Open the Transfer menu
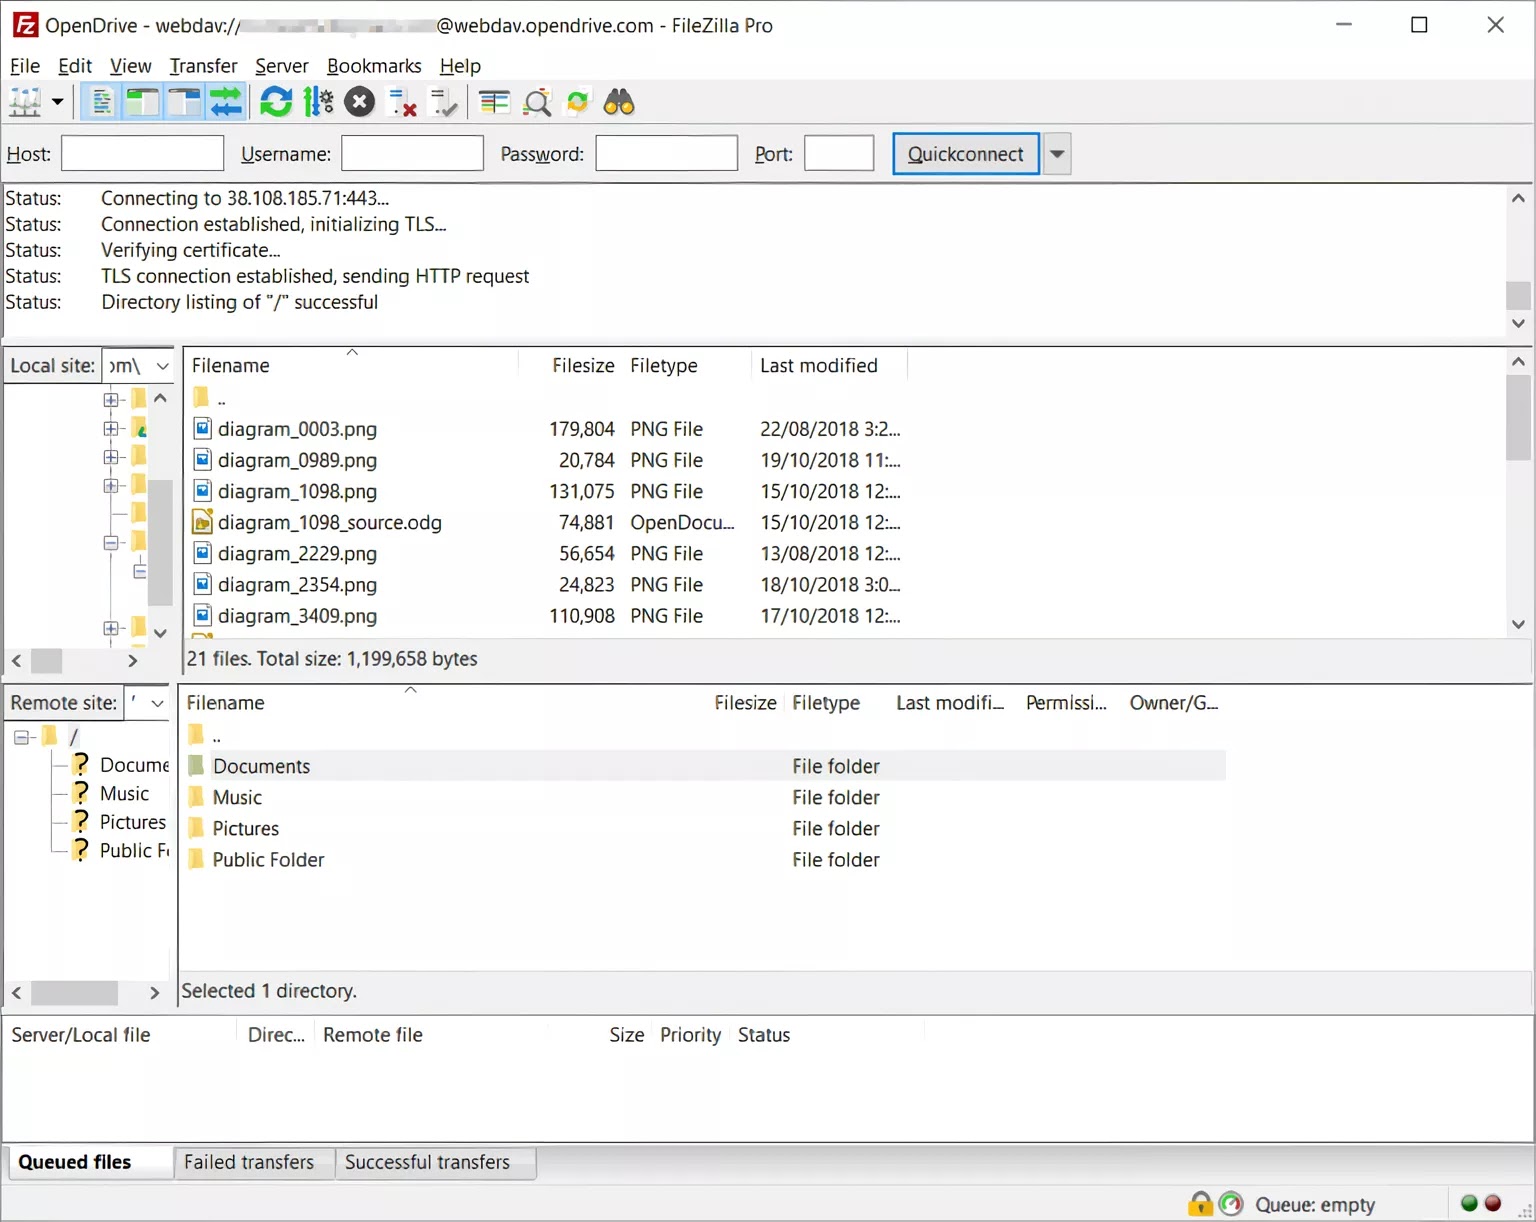Screen dimensions: 1536x1222 (x=204, y=66)
